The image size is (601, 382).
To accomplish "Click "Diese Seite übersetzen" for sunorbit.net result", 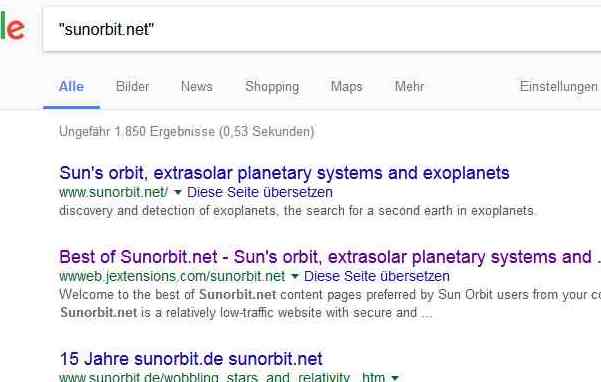I will tap(260, 192).
